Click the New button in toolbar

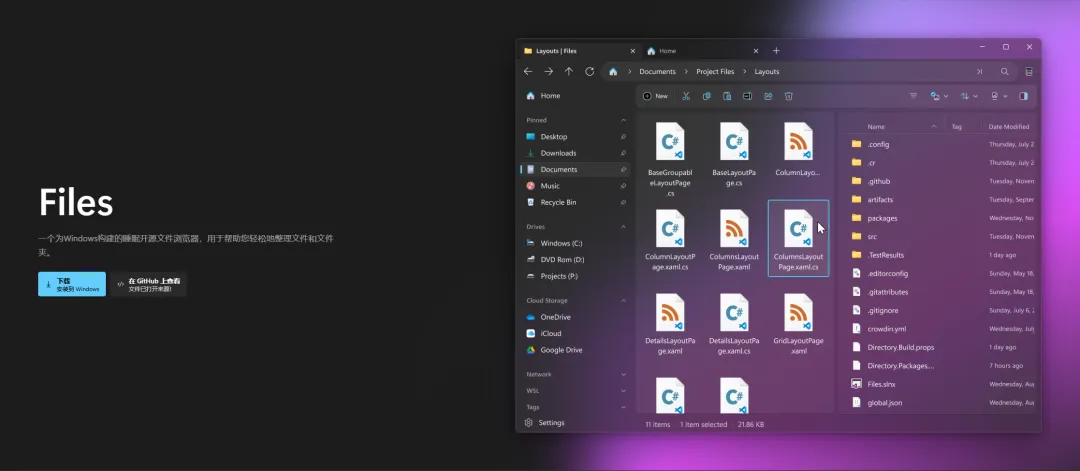pos(655,96)
